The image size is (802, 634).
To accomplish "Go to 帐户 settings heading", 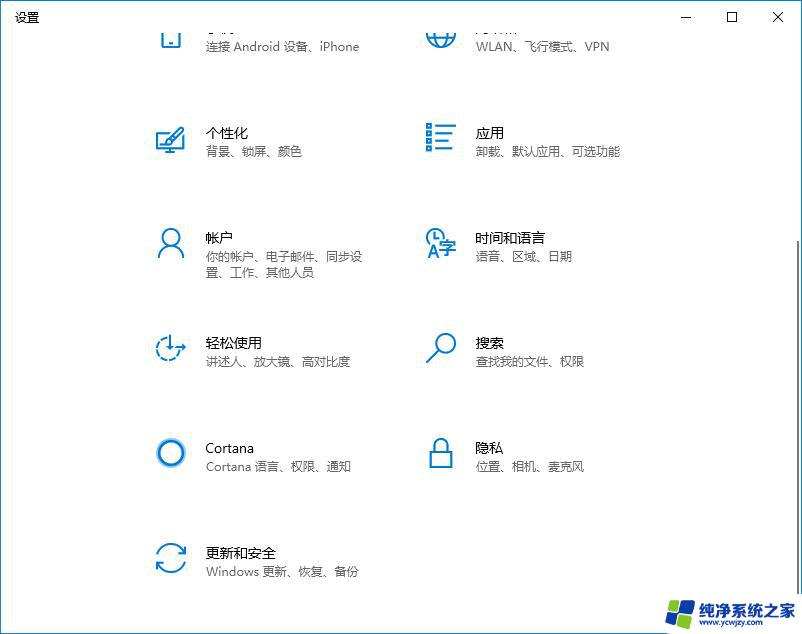I will tap(219, 238).
